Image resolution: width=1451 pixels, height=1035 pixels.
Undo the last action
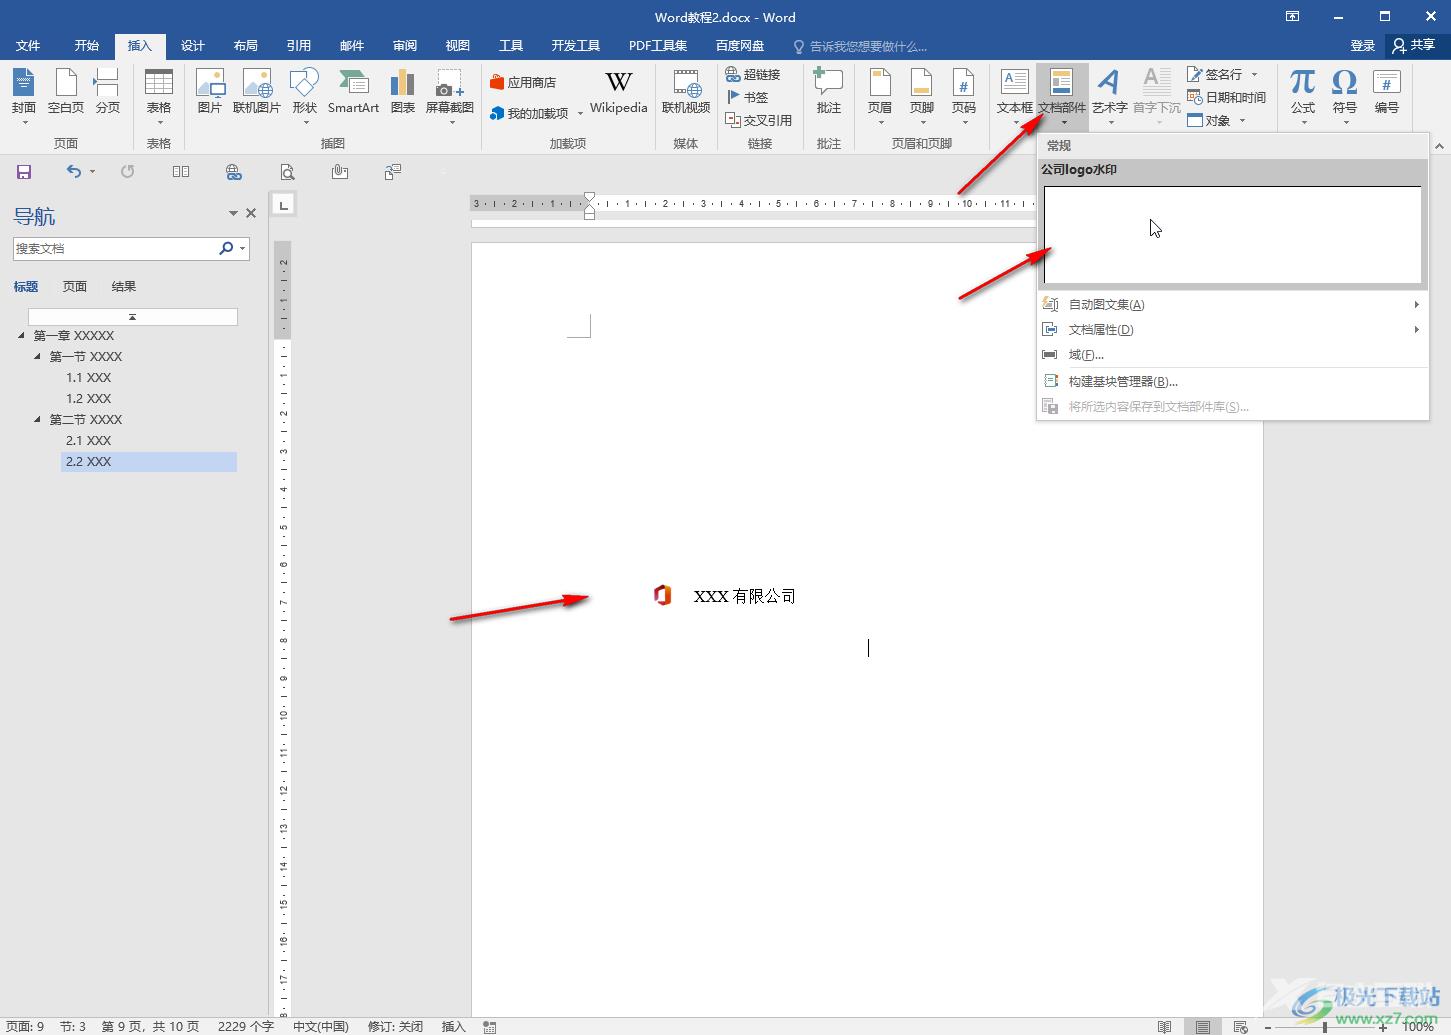pos(74,172)
